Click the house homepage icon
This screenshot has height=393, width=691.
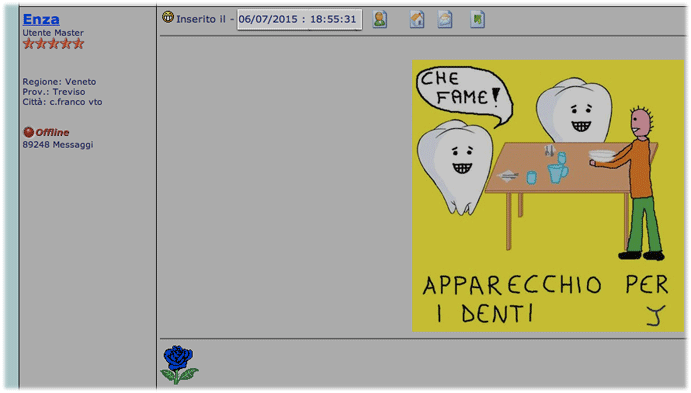[417, 19]
